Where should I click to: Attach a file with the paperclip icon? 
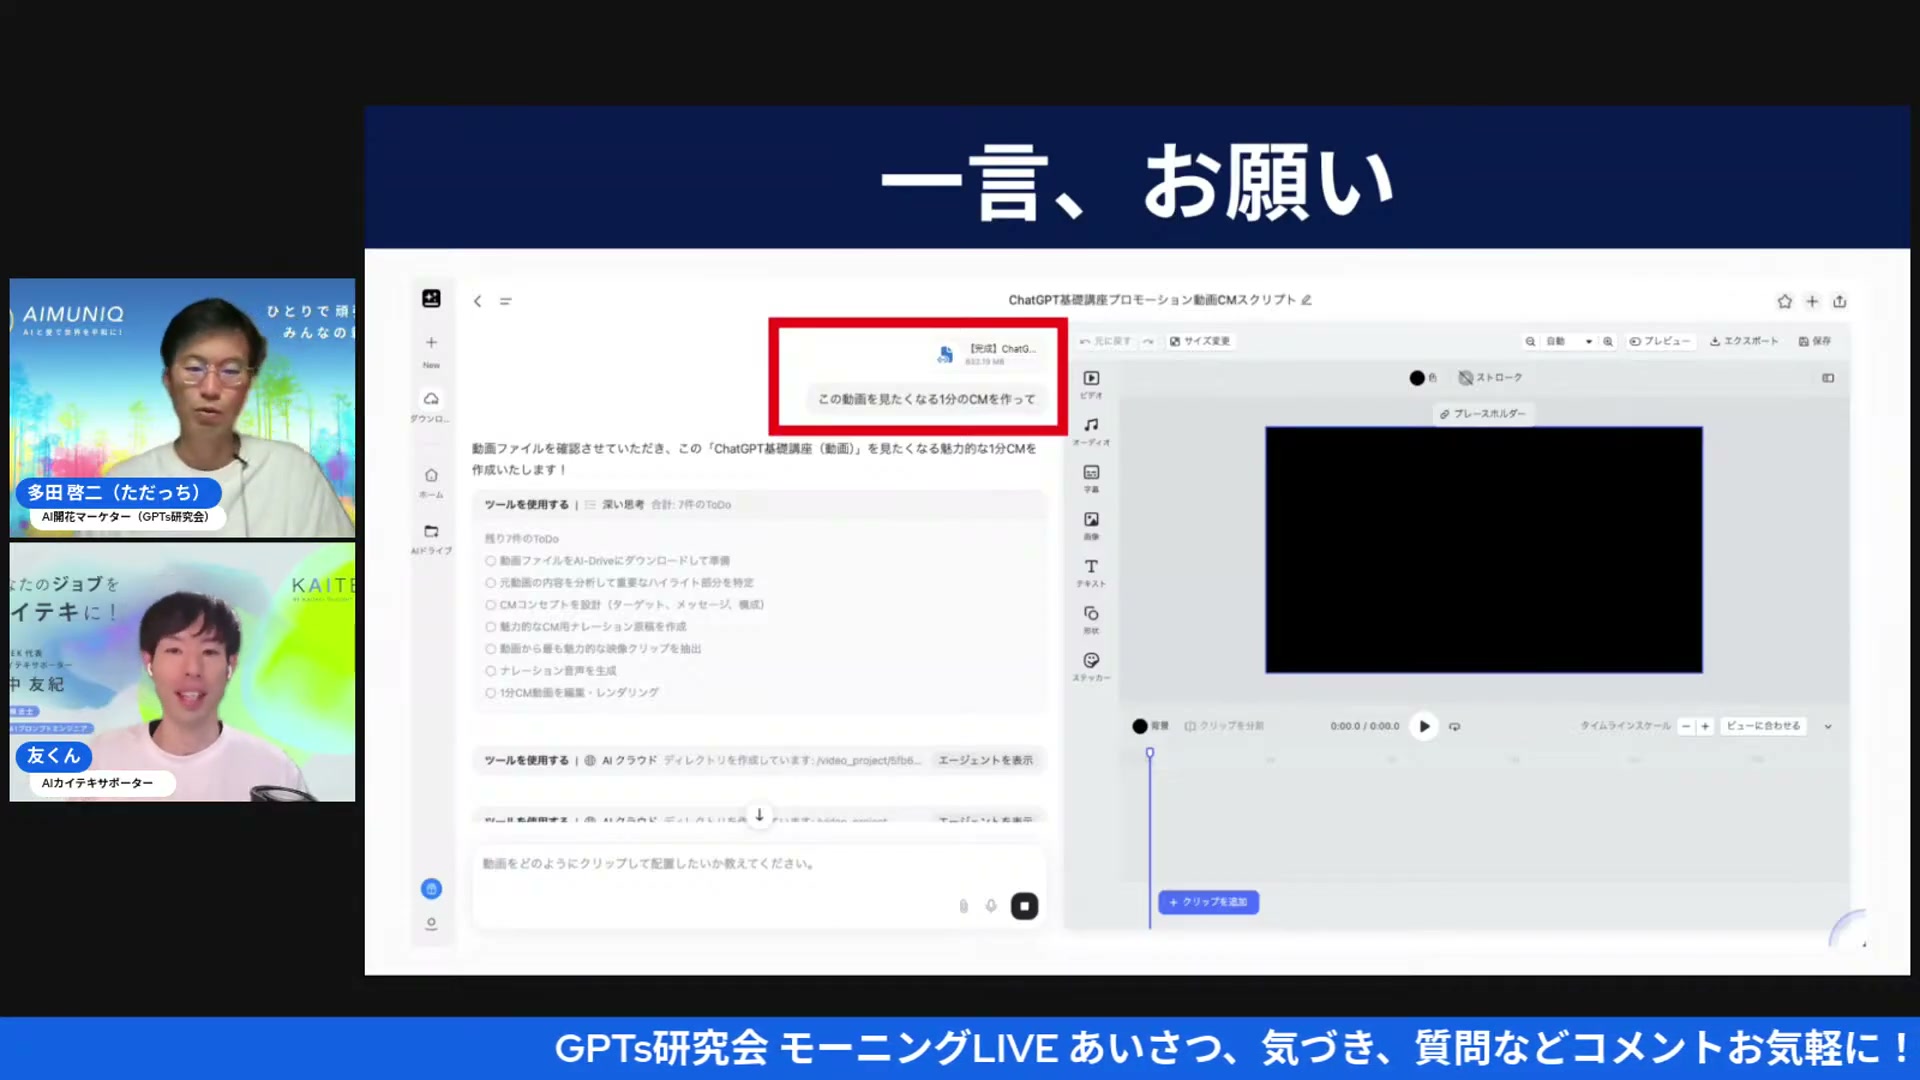964,906
